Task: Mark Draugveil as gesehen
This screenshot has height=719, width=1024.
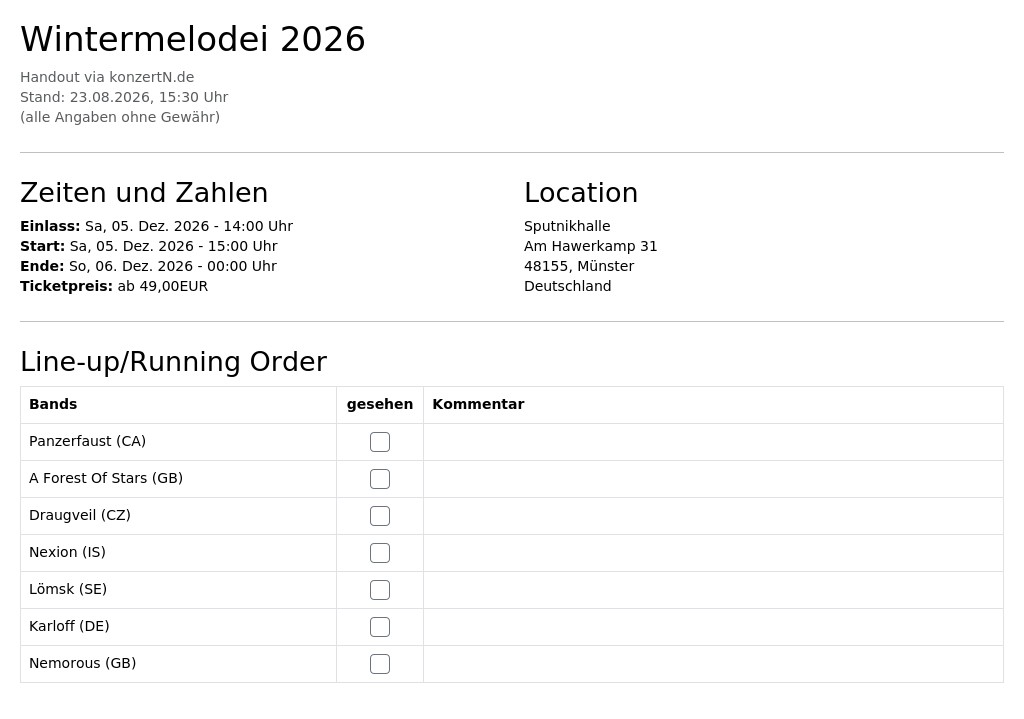Action: tap(379, 516)
